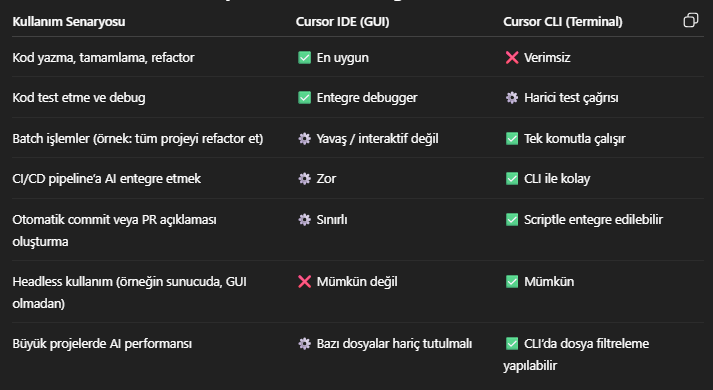Click gear icon beside 'Bazı dosyalar hariç tutulmalı'
The image size is (713, 390).
coord(304,343)
